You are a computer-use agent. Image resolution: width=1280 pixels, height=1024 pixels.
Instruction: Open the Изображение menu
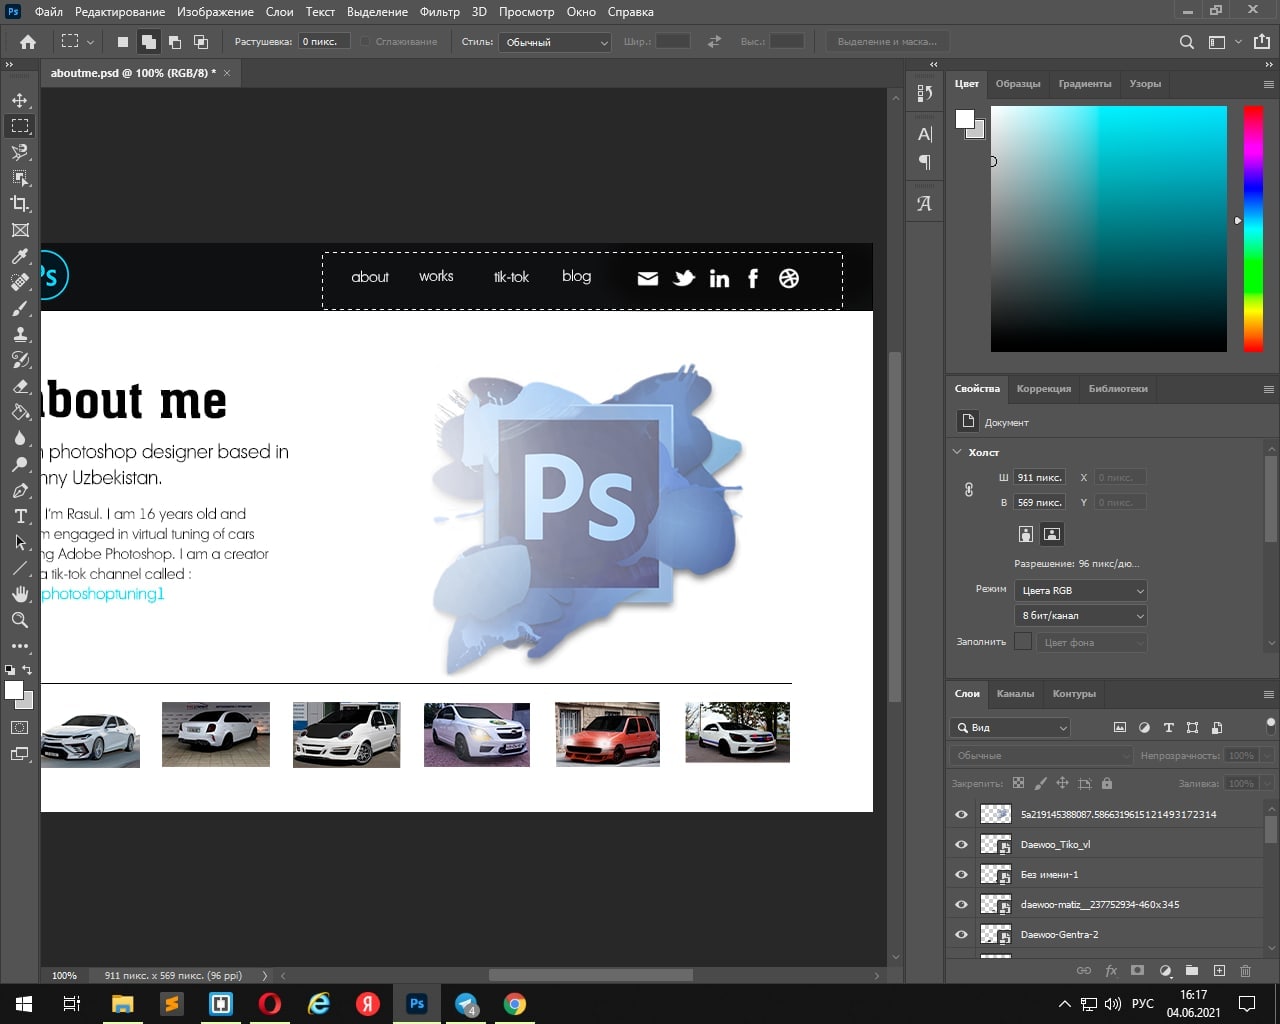(x=215, y=12)
